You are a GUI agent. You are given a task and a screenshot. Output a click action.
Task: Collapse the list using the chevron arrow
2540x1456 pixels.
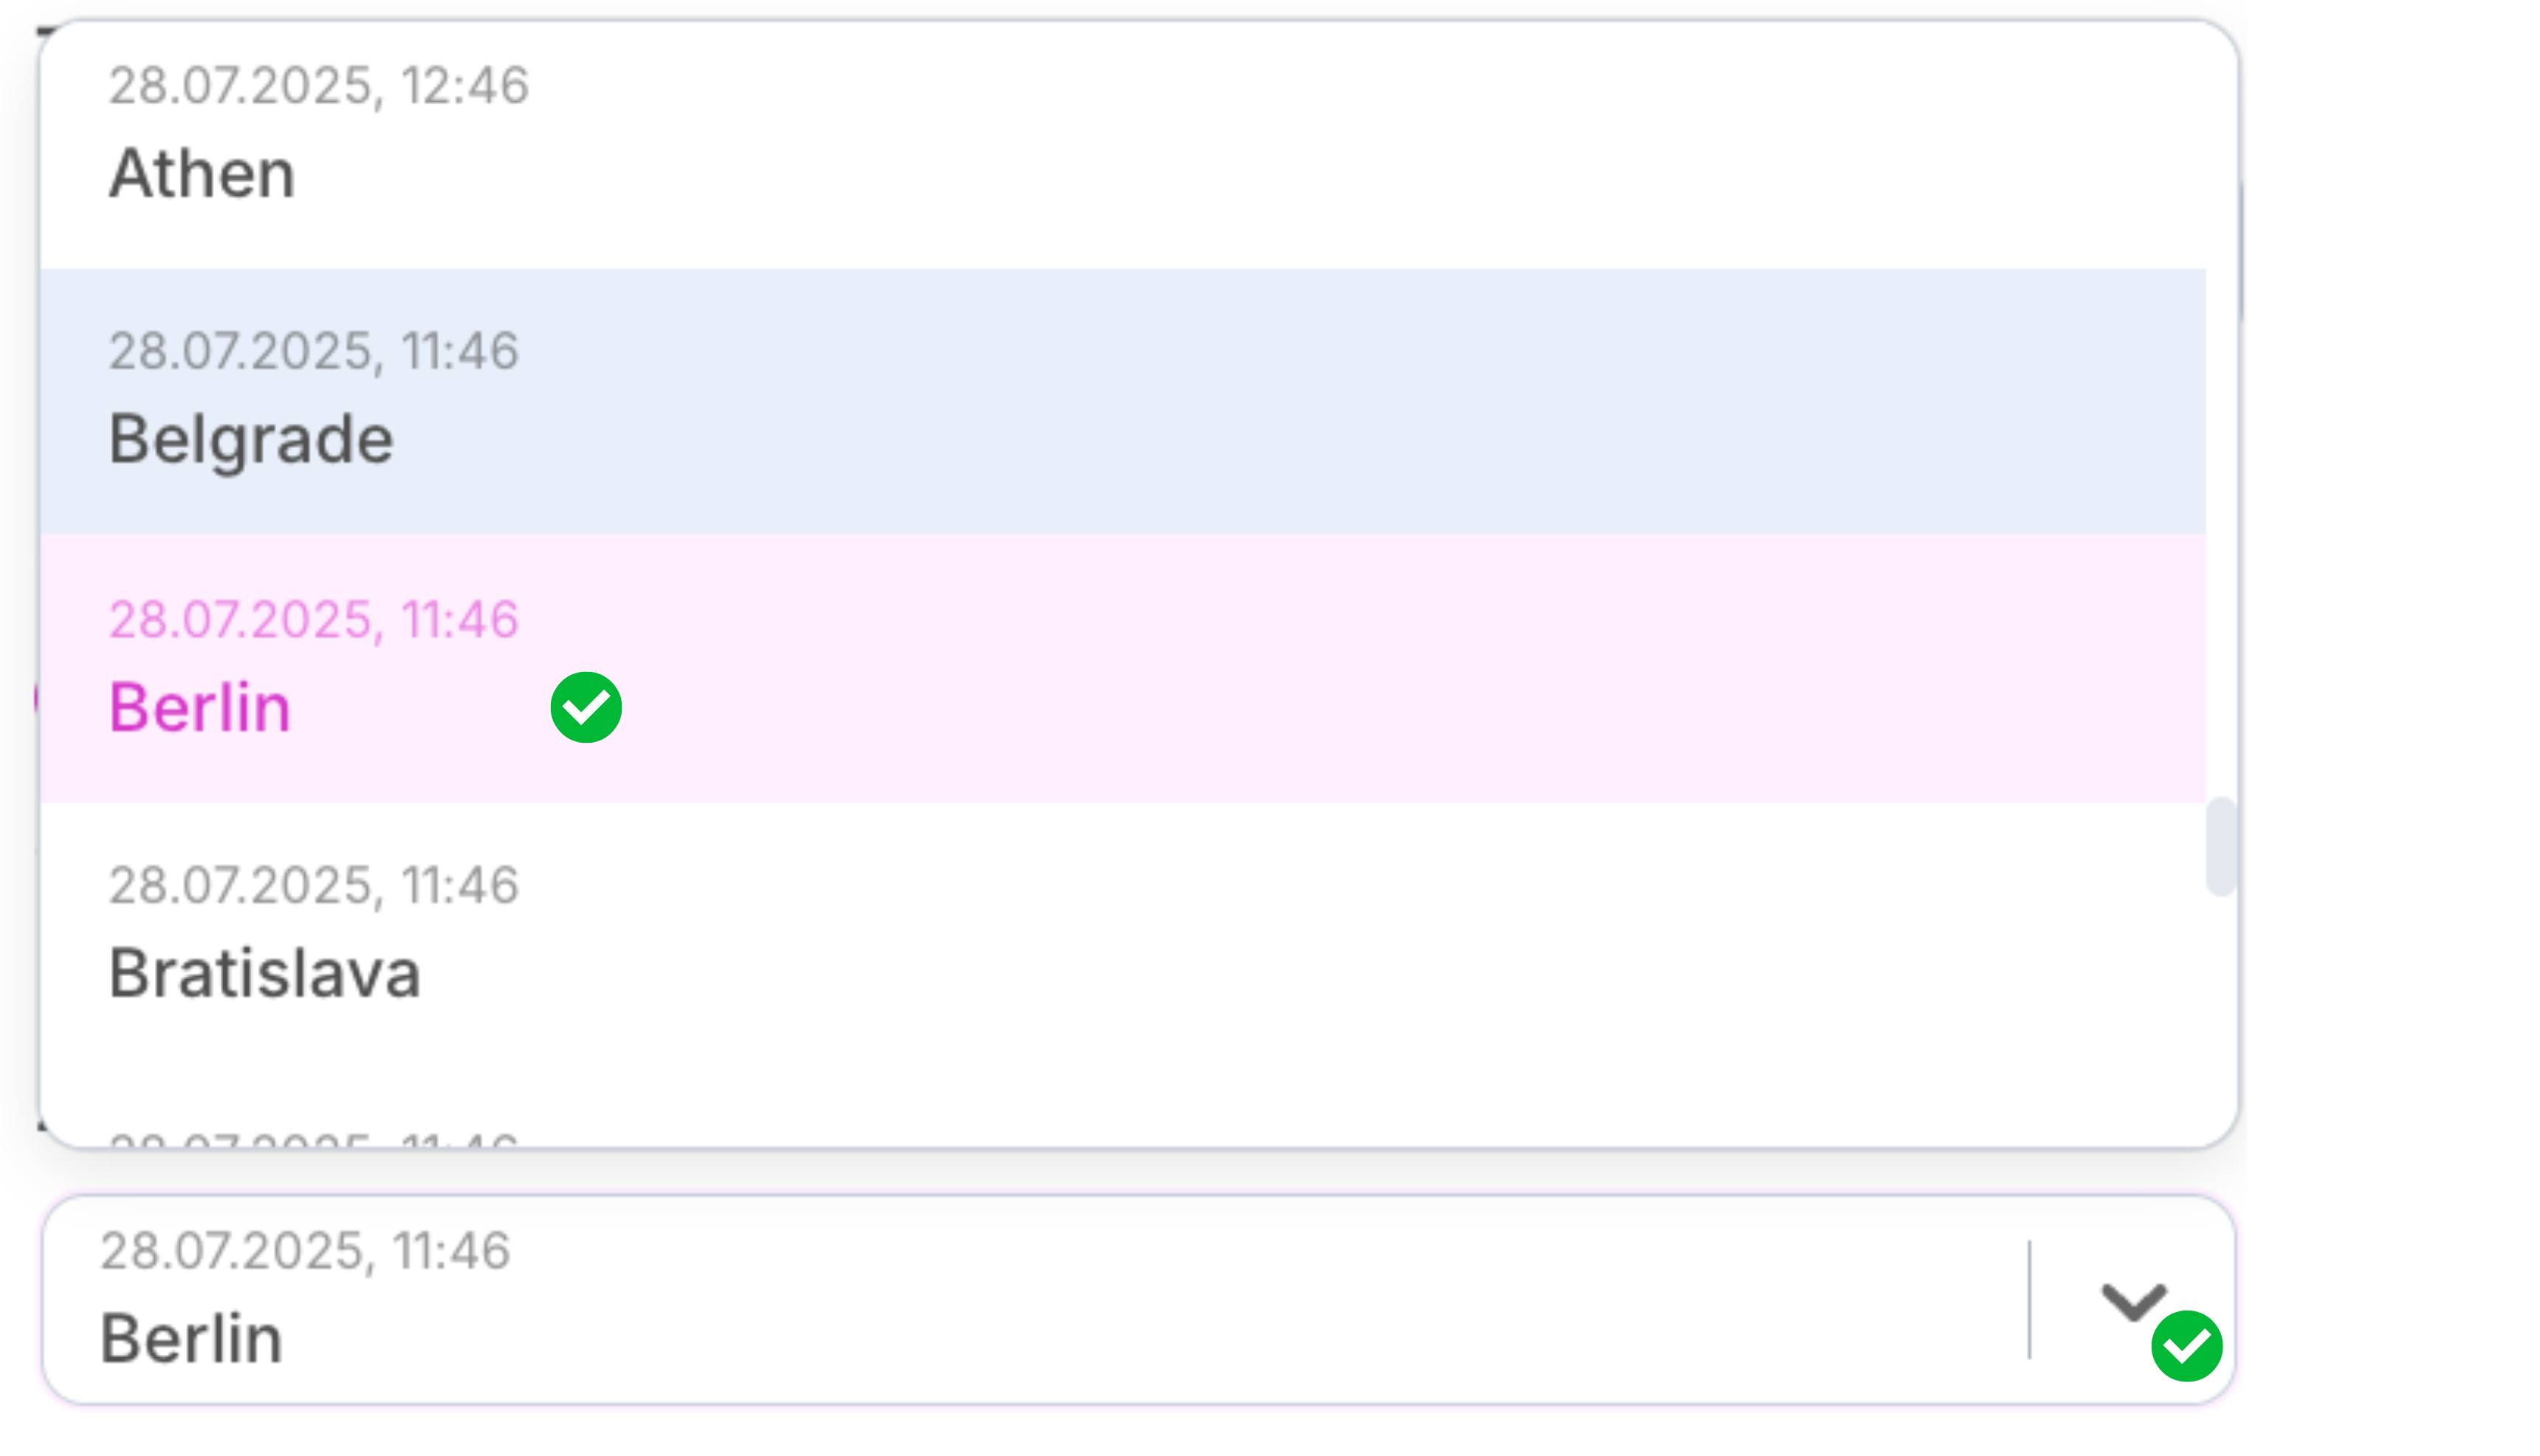point(2132,1302)
